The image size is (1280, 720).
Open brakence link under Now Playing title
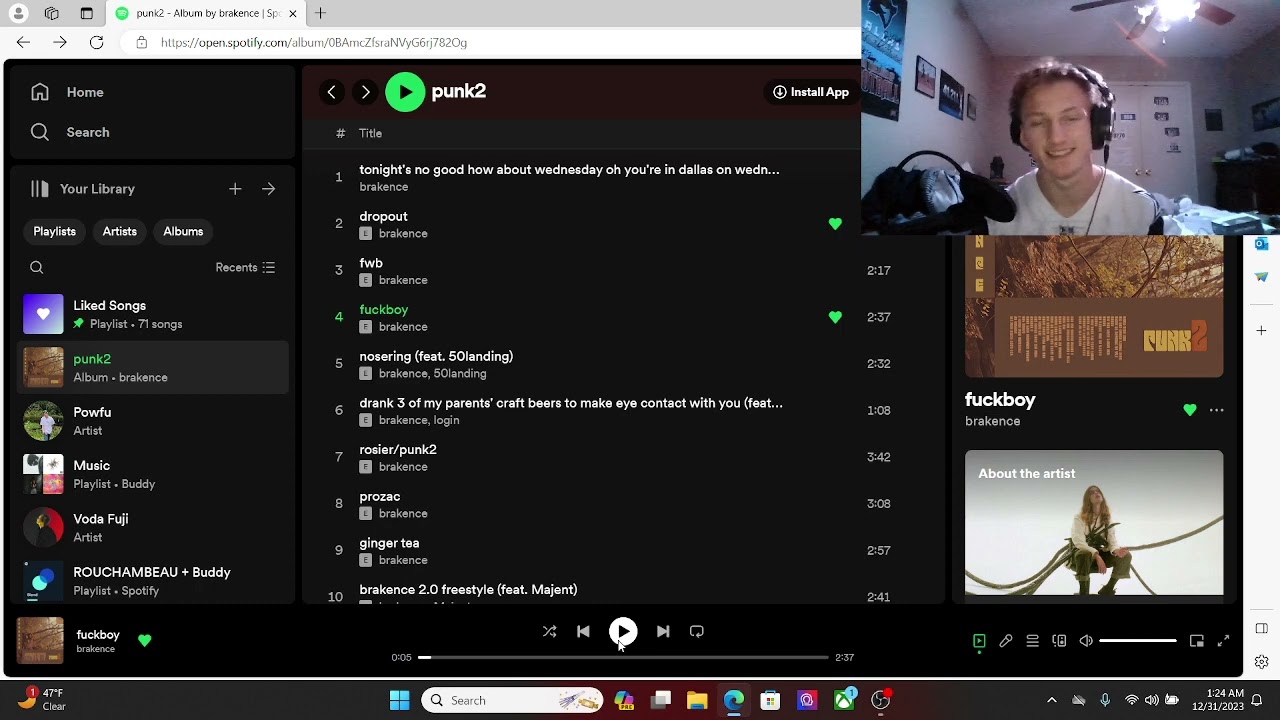tap(992, 421)
